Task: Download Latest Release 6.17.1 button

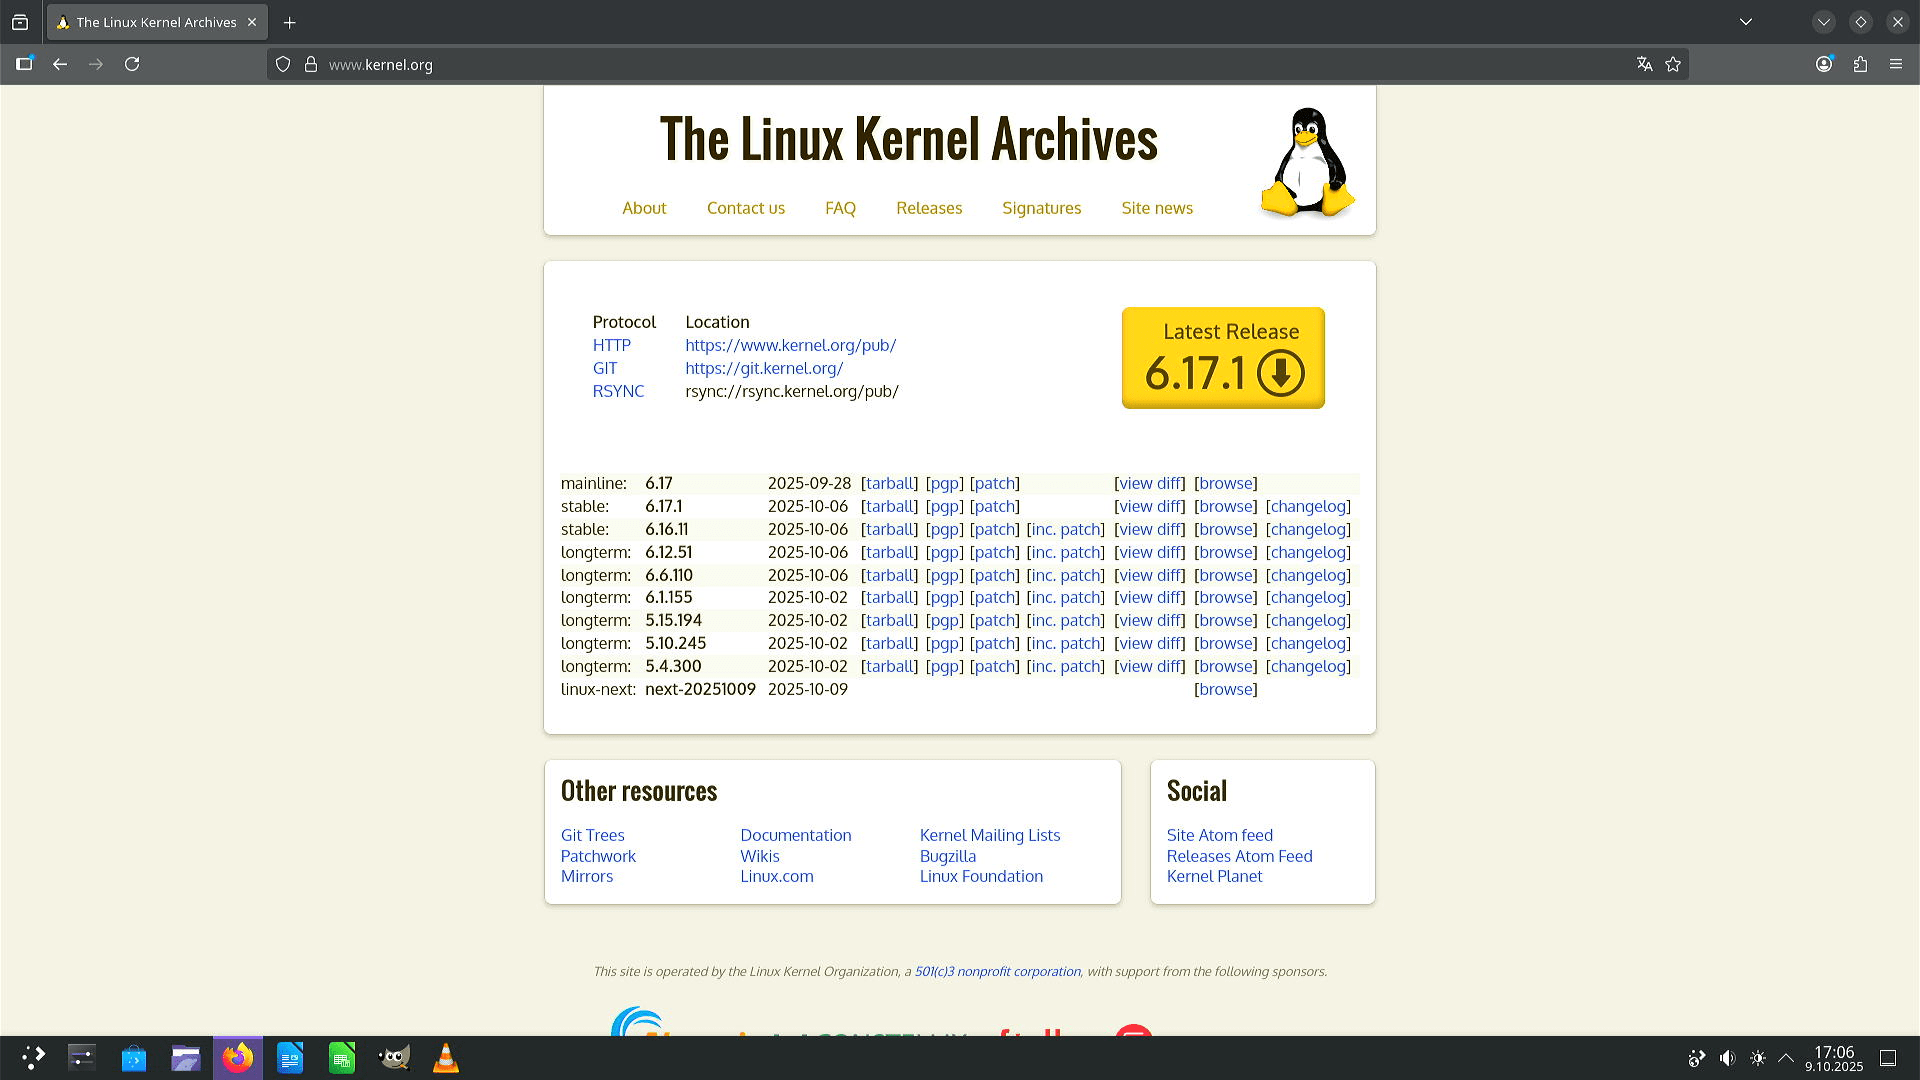Action: (1223, 358)
